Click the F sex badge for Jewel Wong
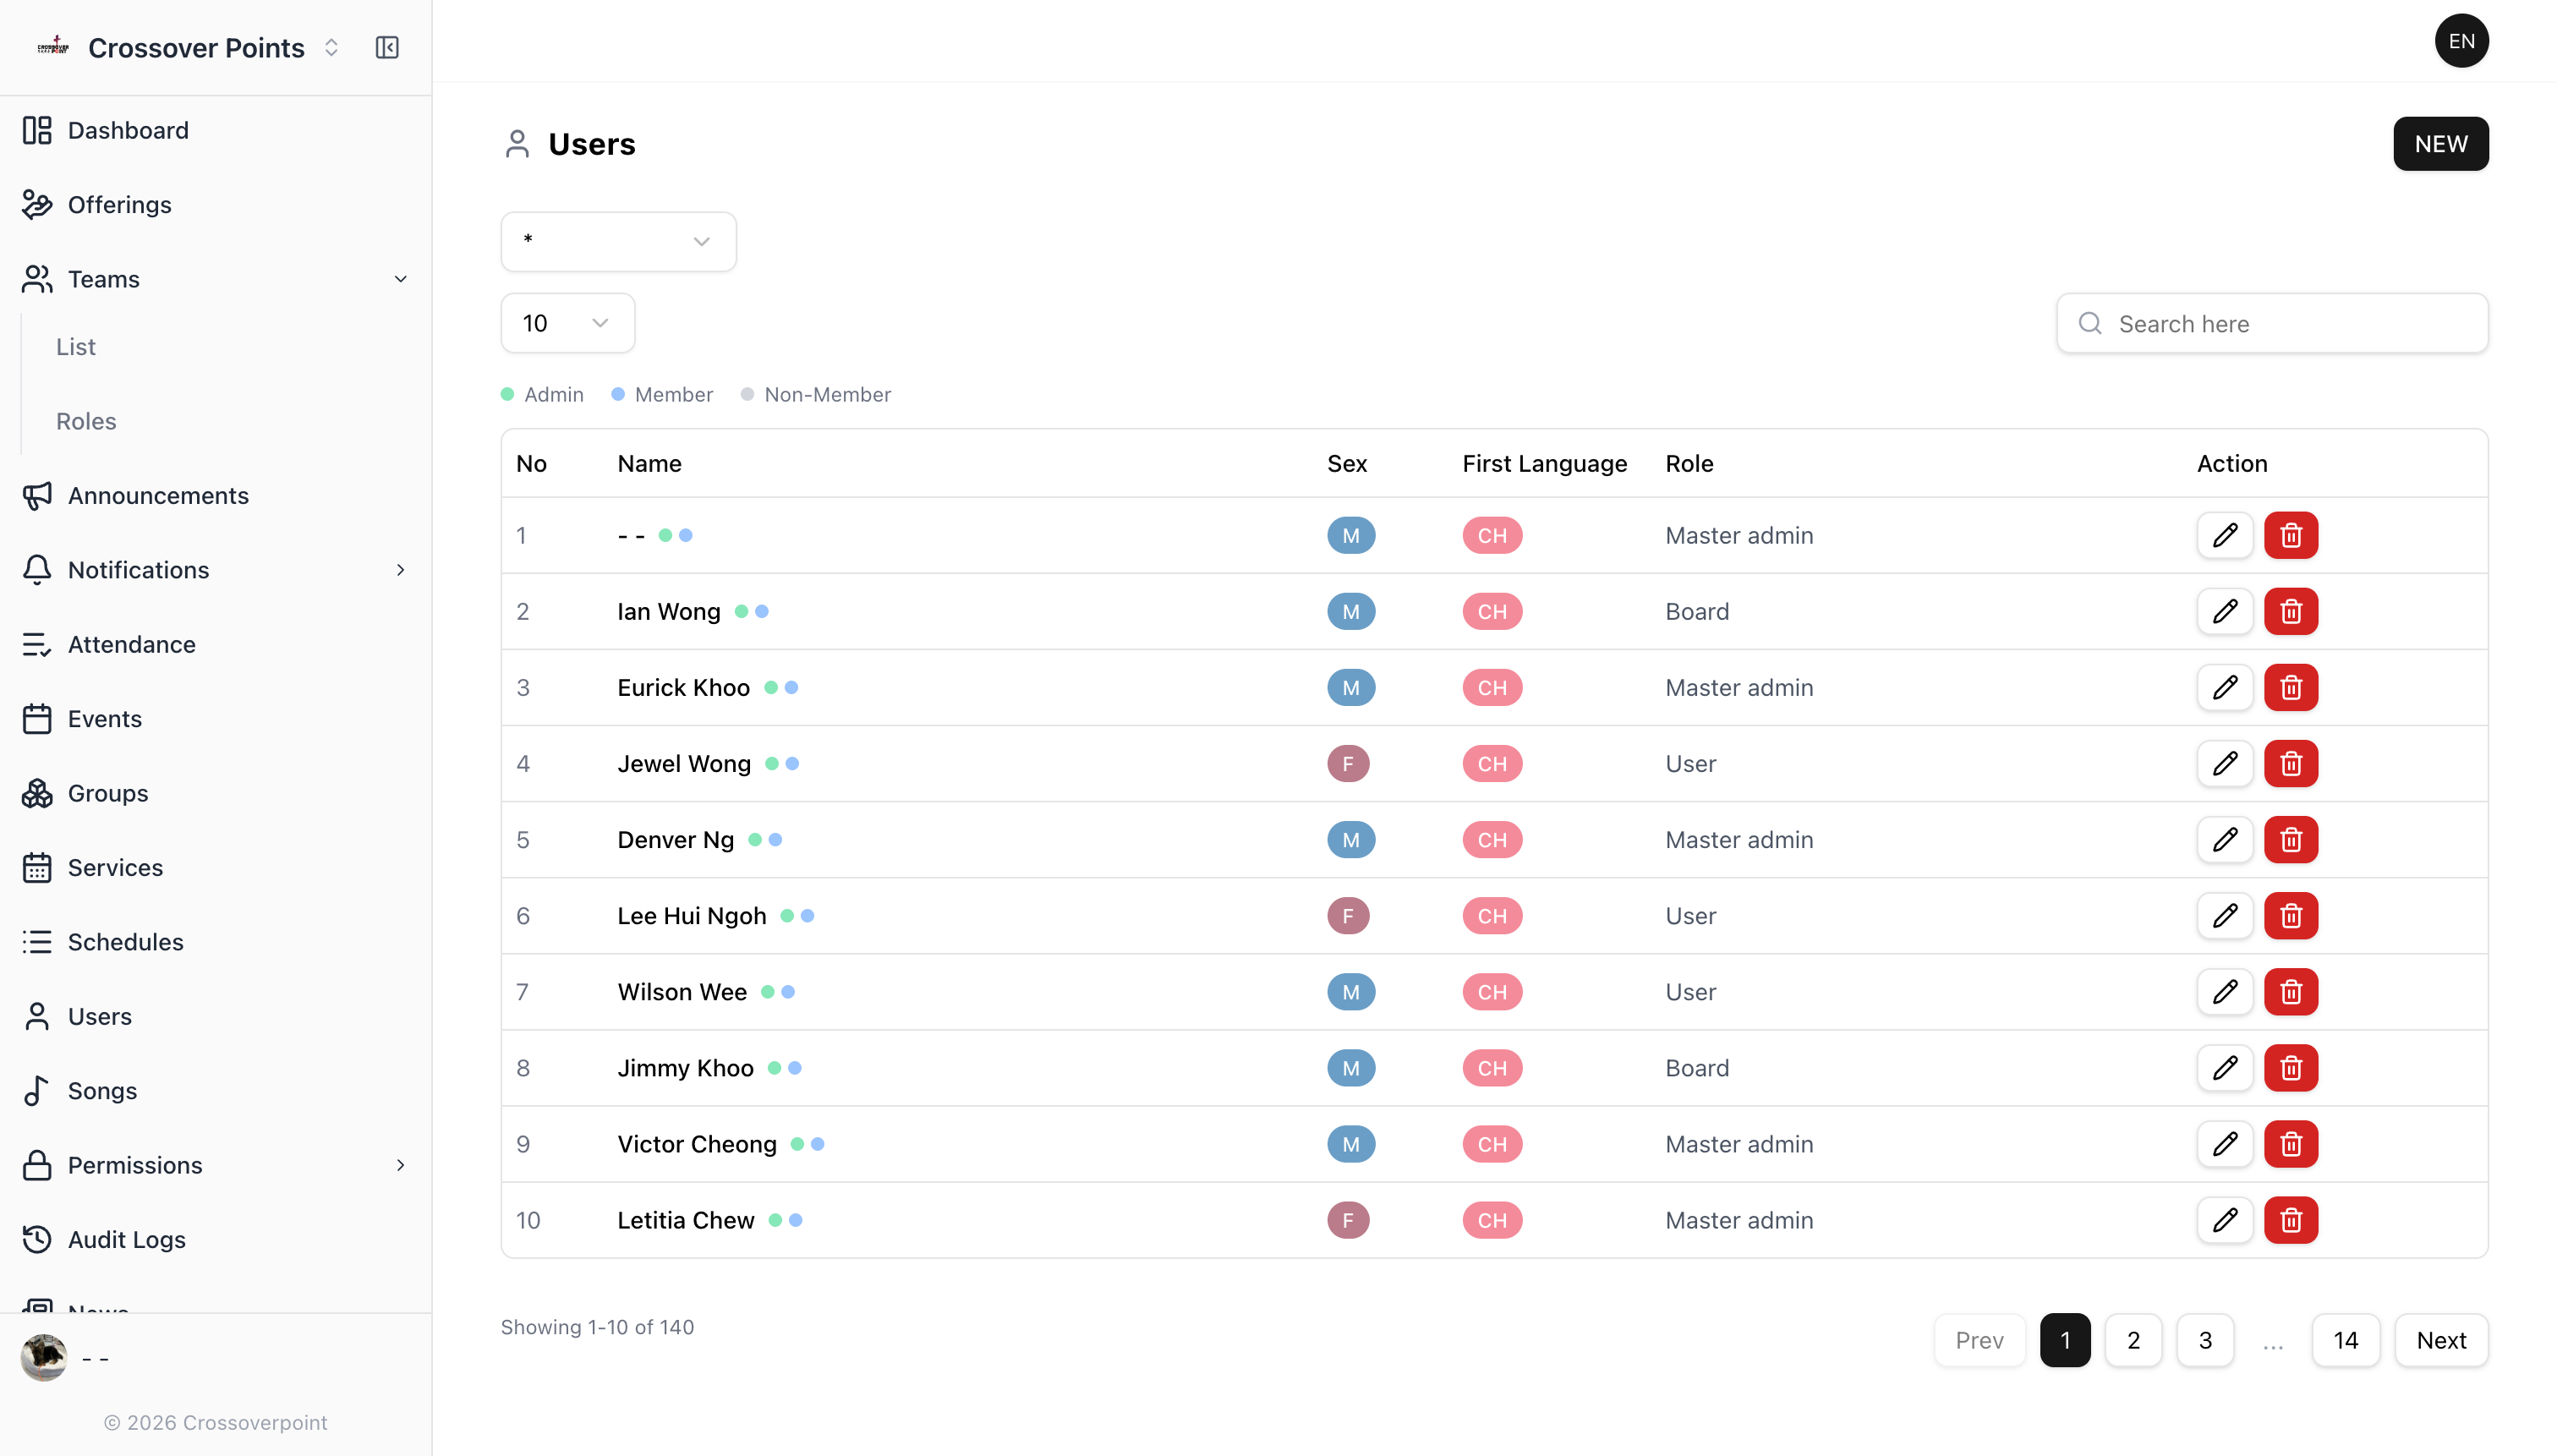This screenshot has width=2557, height=1456. click(1348, 763)
